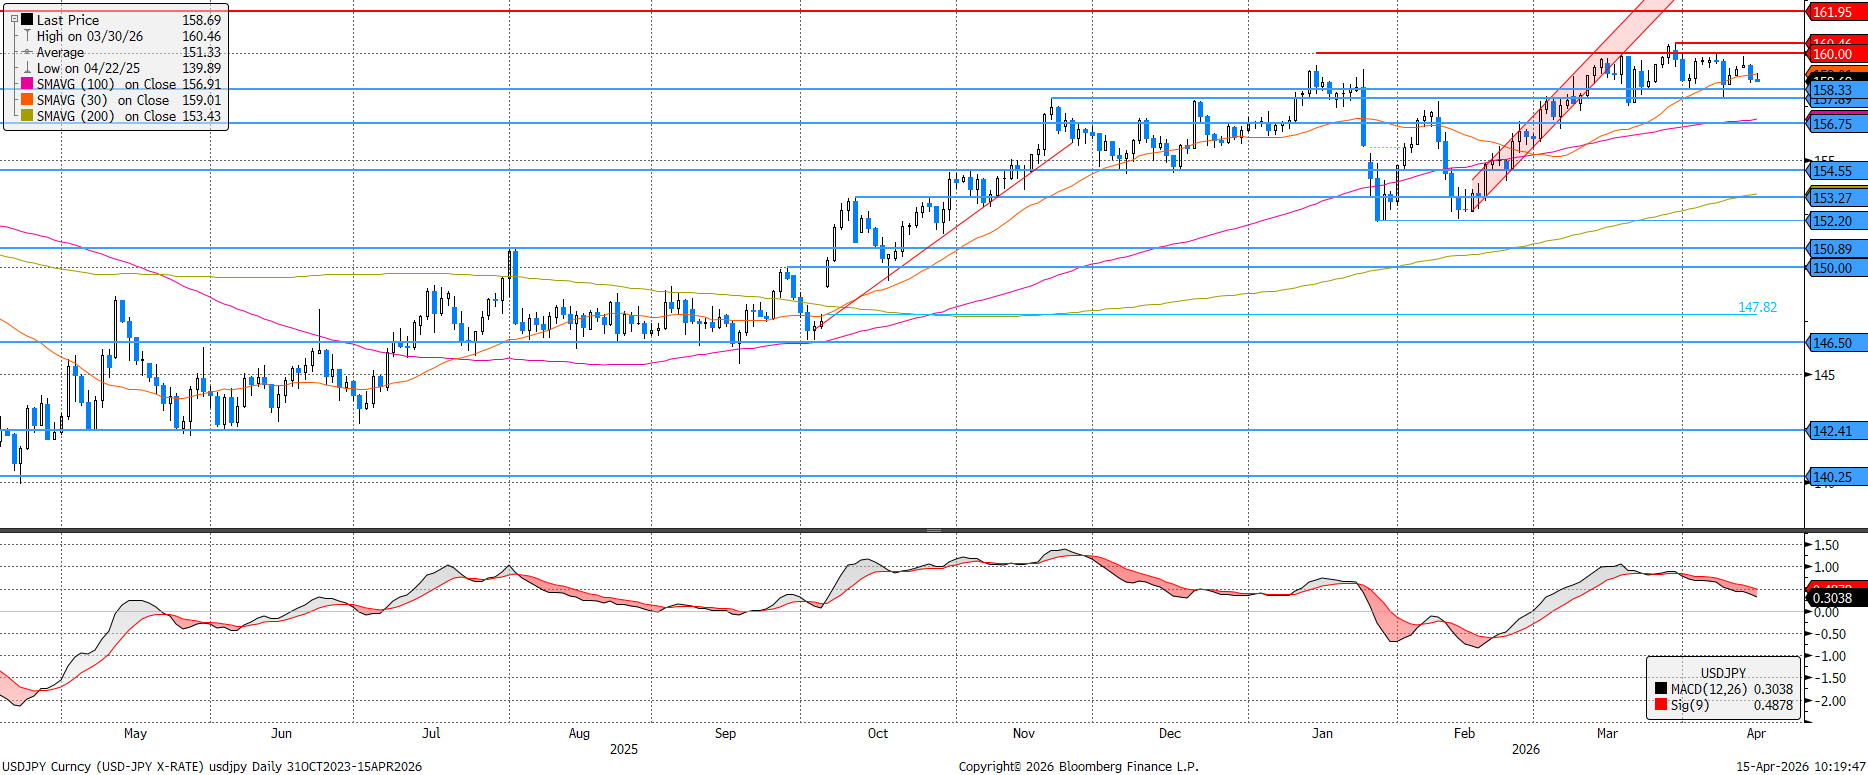Click the 147.82 horizontal line annotation label
Screen dimensions: 1868x775
1757,307
